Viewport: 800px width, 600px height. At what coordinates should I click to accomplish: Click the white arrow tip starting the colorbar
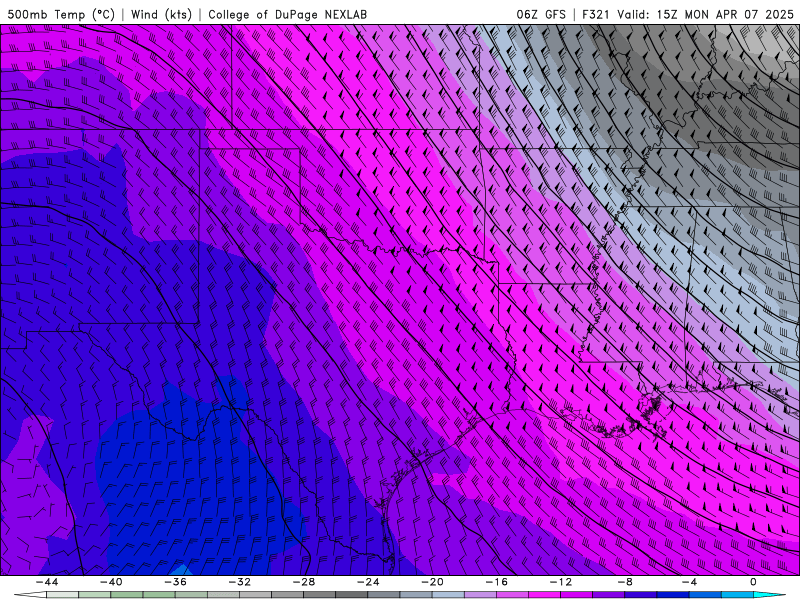pos(31,595)
